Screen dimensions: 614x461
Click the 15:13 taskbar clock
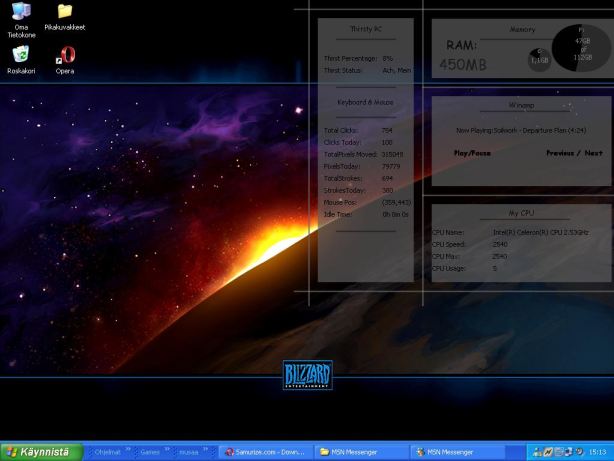click(x=598, y=452)
